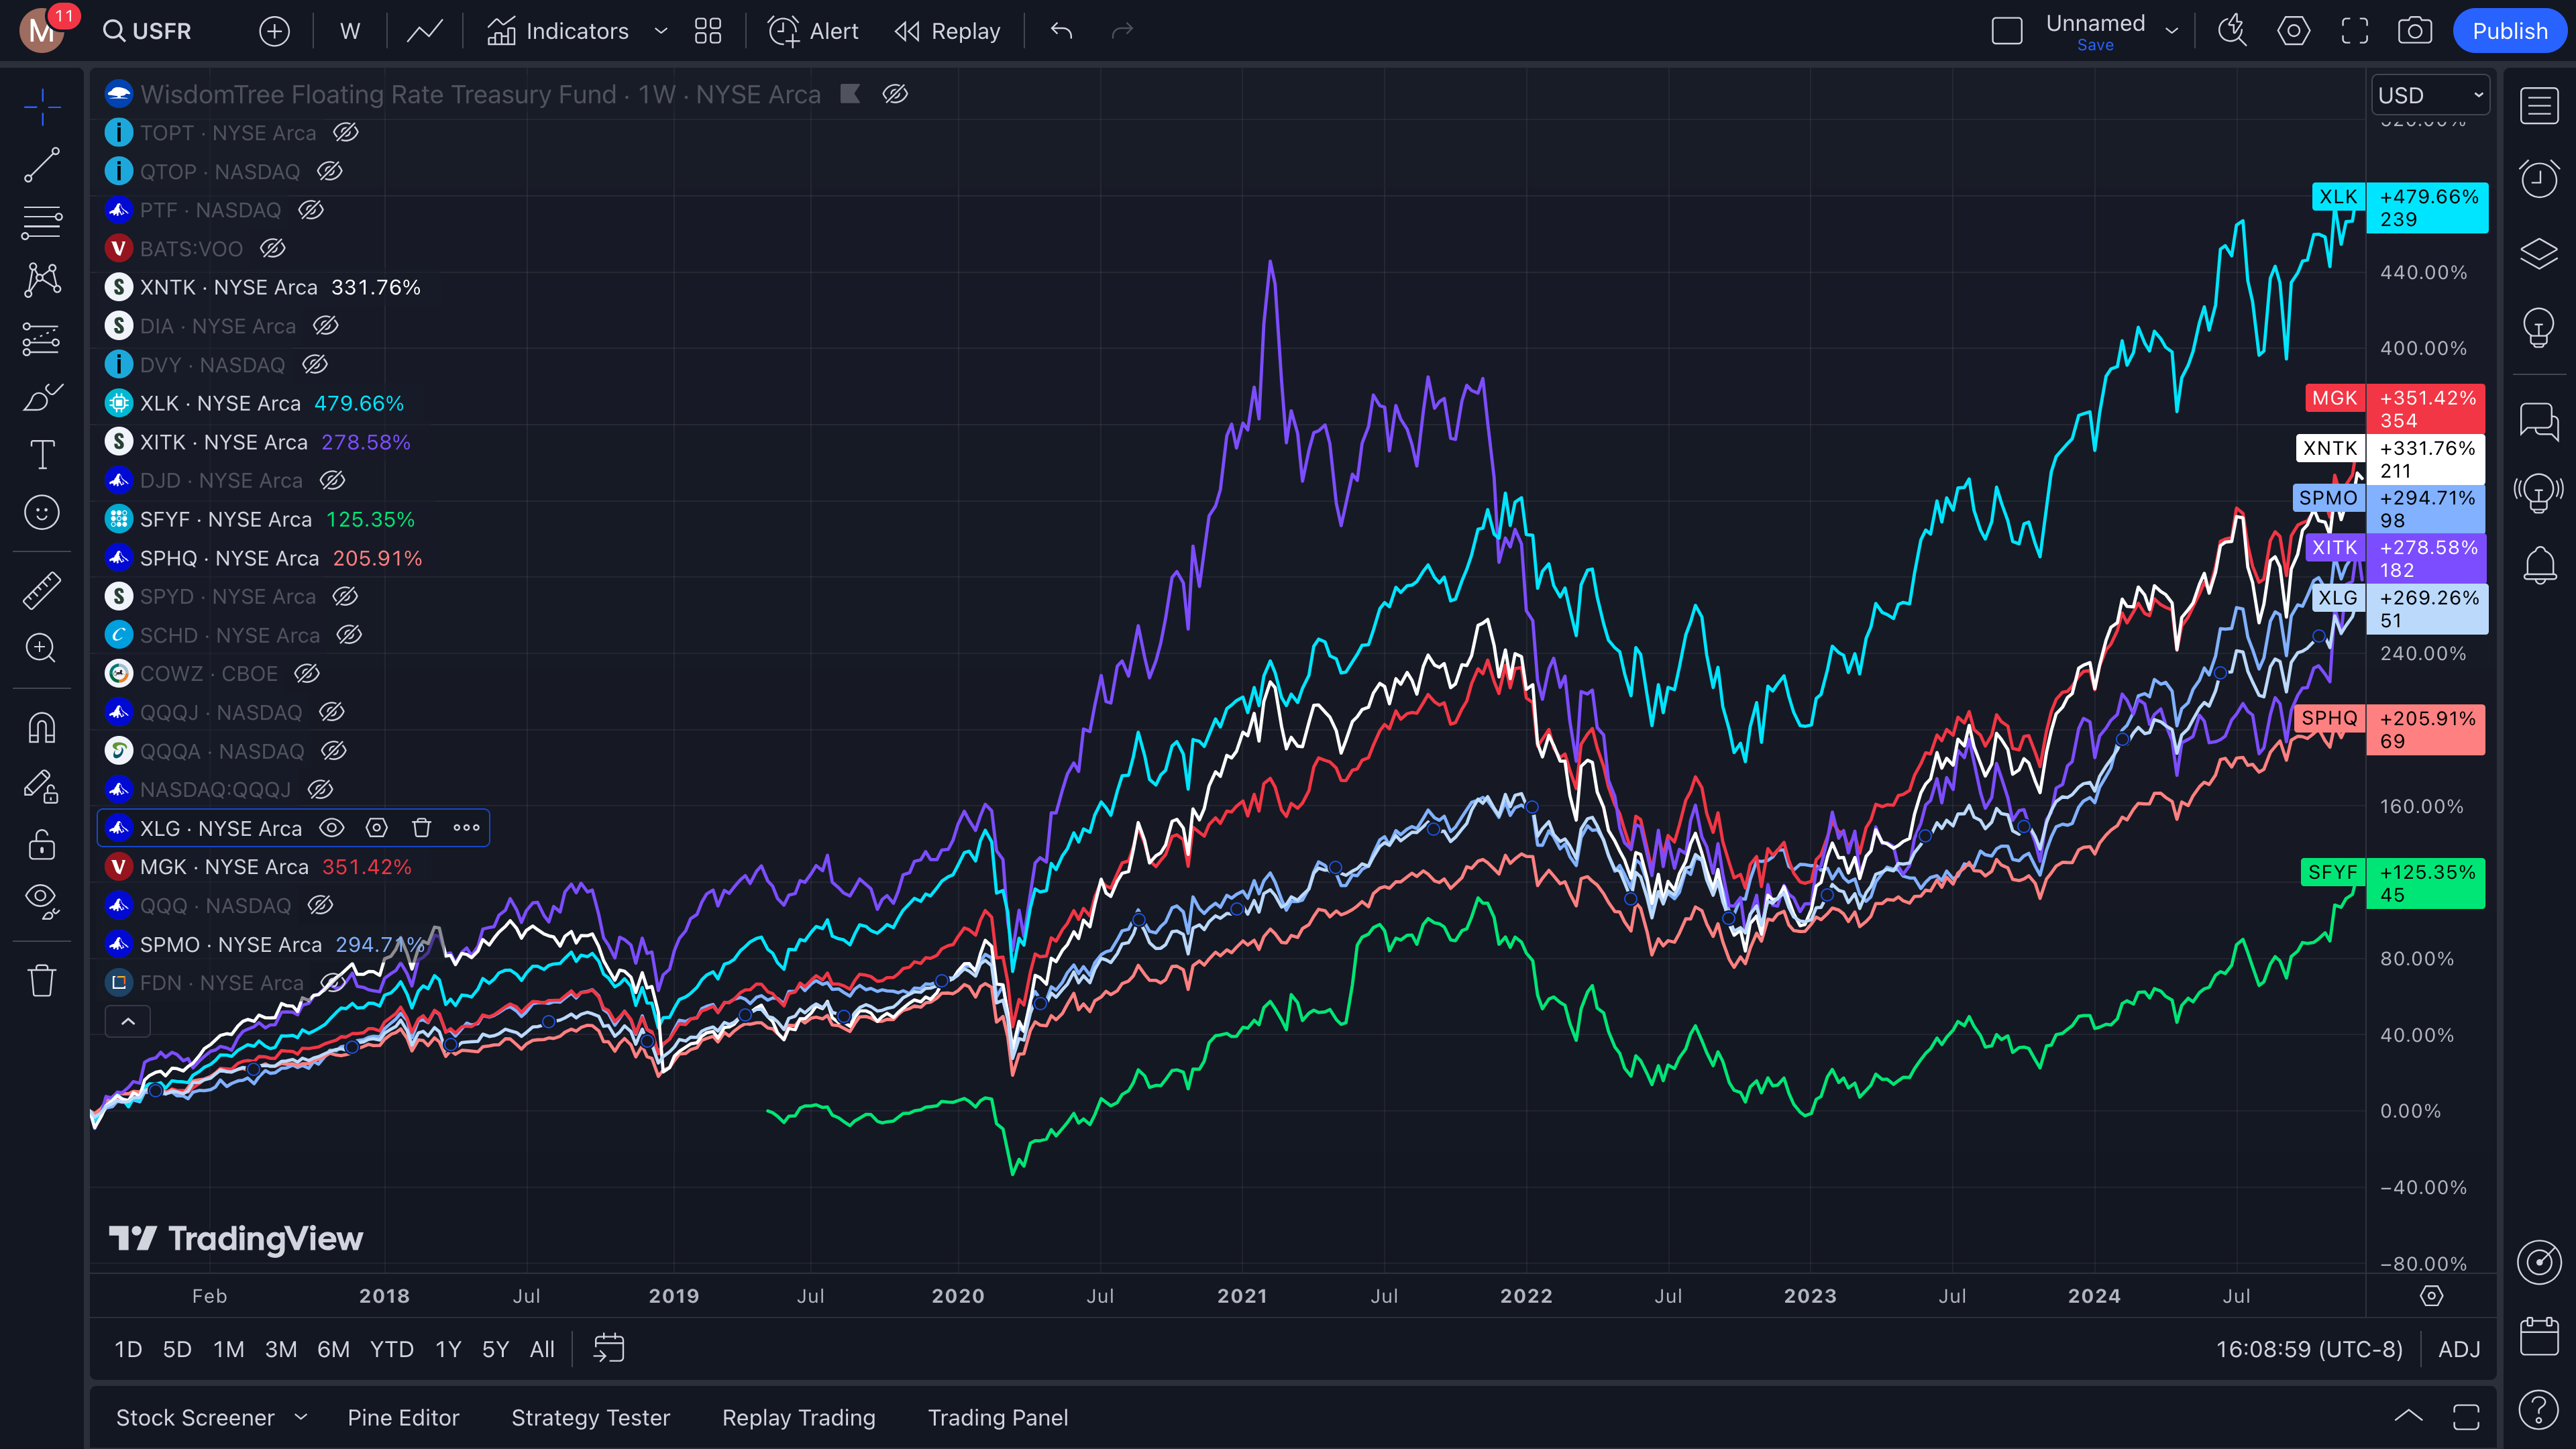
Task: Collapse the indicator legend list
Action: [x=128, y=1021]
